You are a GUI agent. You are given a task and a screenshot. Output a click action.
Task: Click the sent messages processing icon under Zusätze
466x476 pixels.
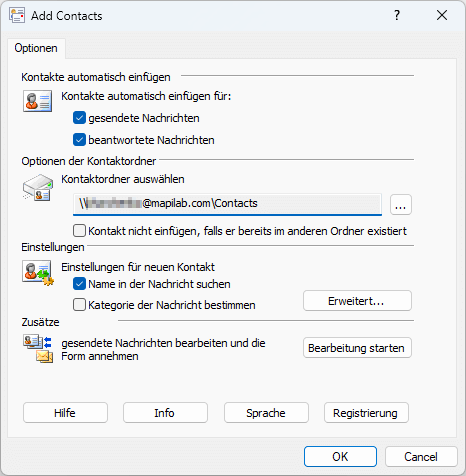point(38,349)
